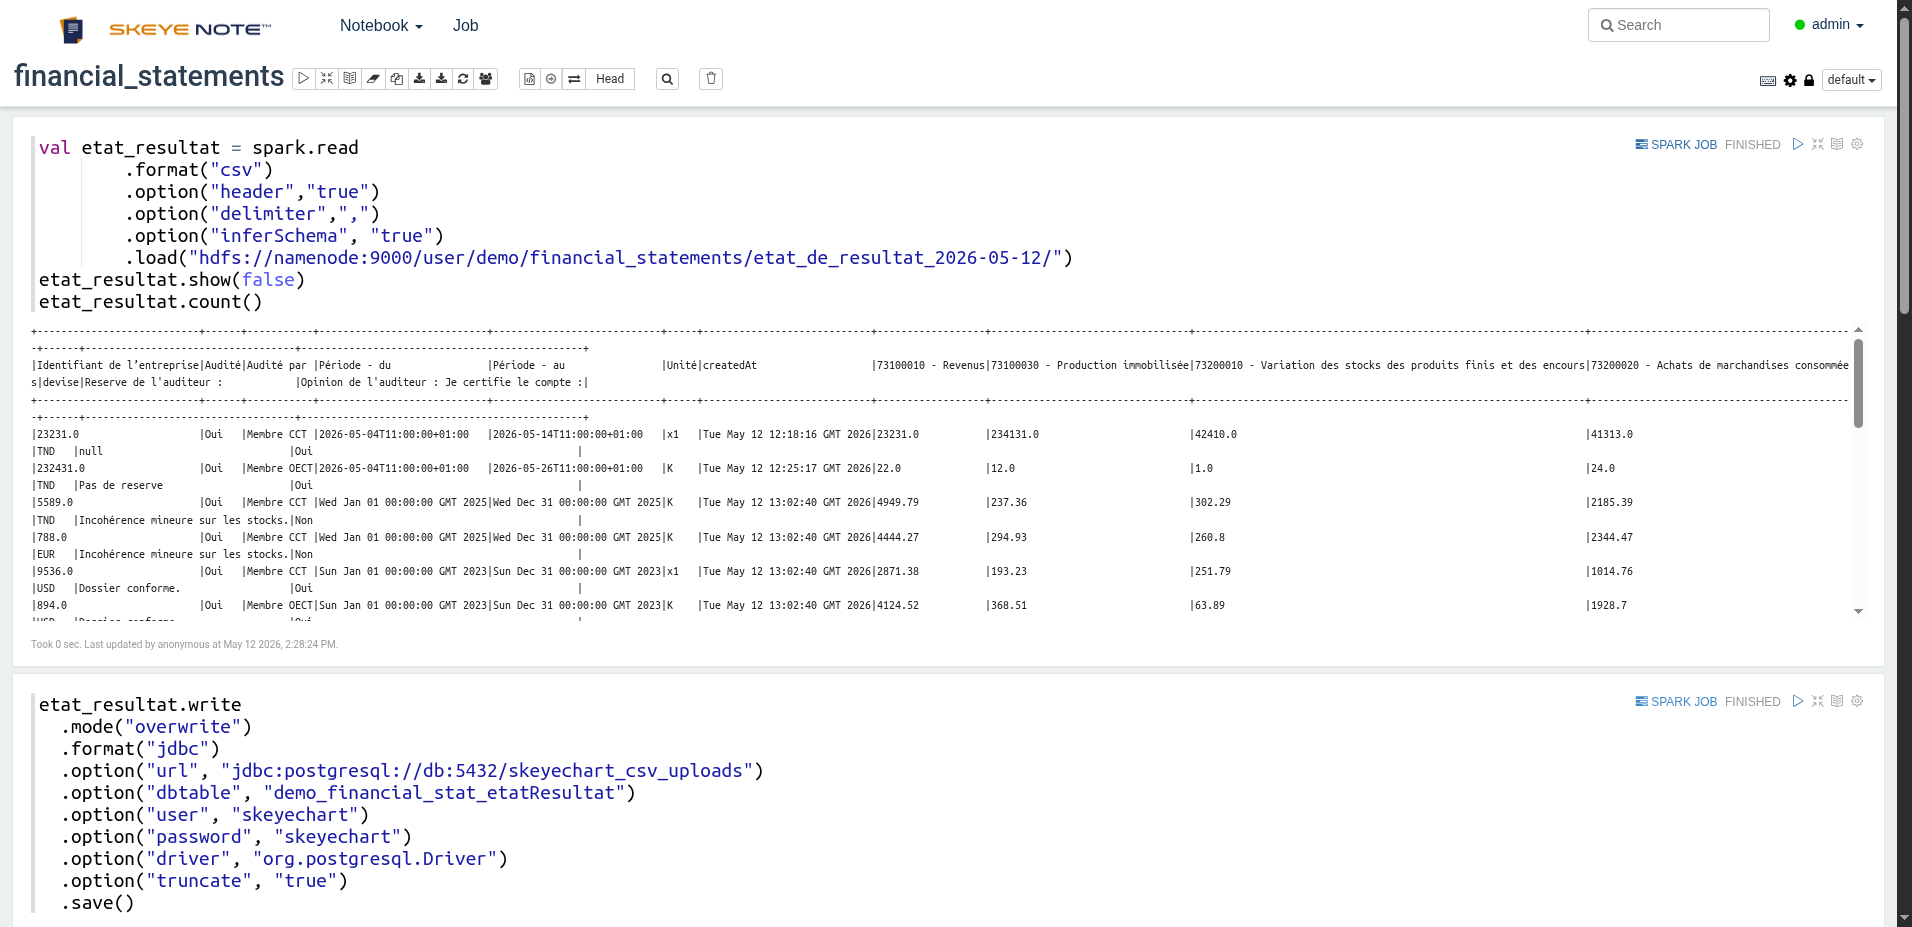
Task: Show or hide output for all paragraphs
Action: 350,79
